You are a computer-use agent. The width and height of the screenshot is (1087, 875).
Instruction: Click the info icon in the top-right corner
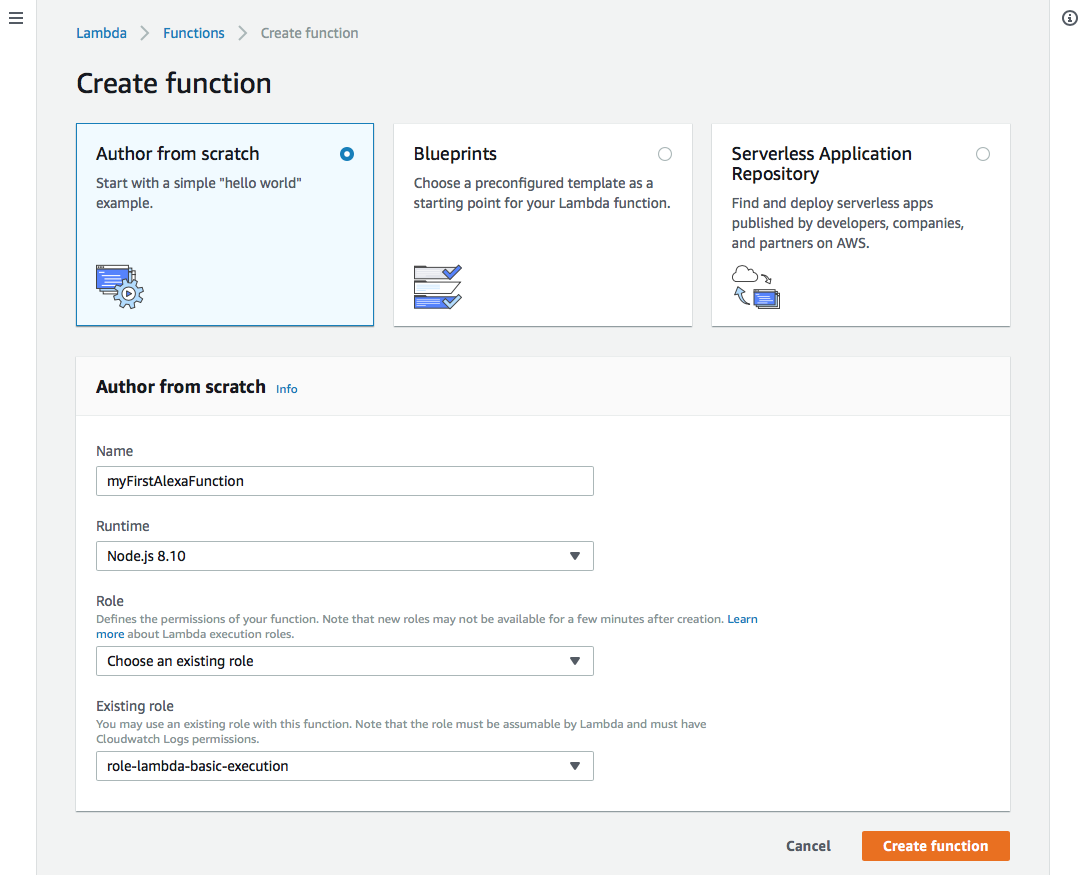pyautogui.click(x=1069, y=18)
